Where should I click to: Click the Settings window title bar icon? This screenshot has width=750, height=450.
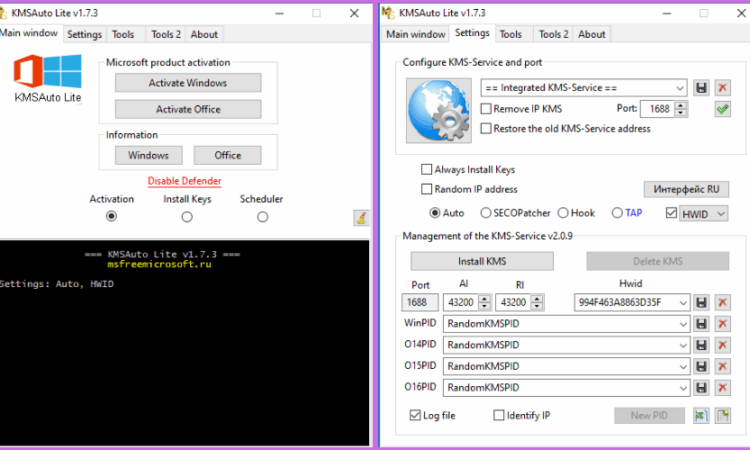(388, 13)
